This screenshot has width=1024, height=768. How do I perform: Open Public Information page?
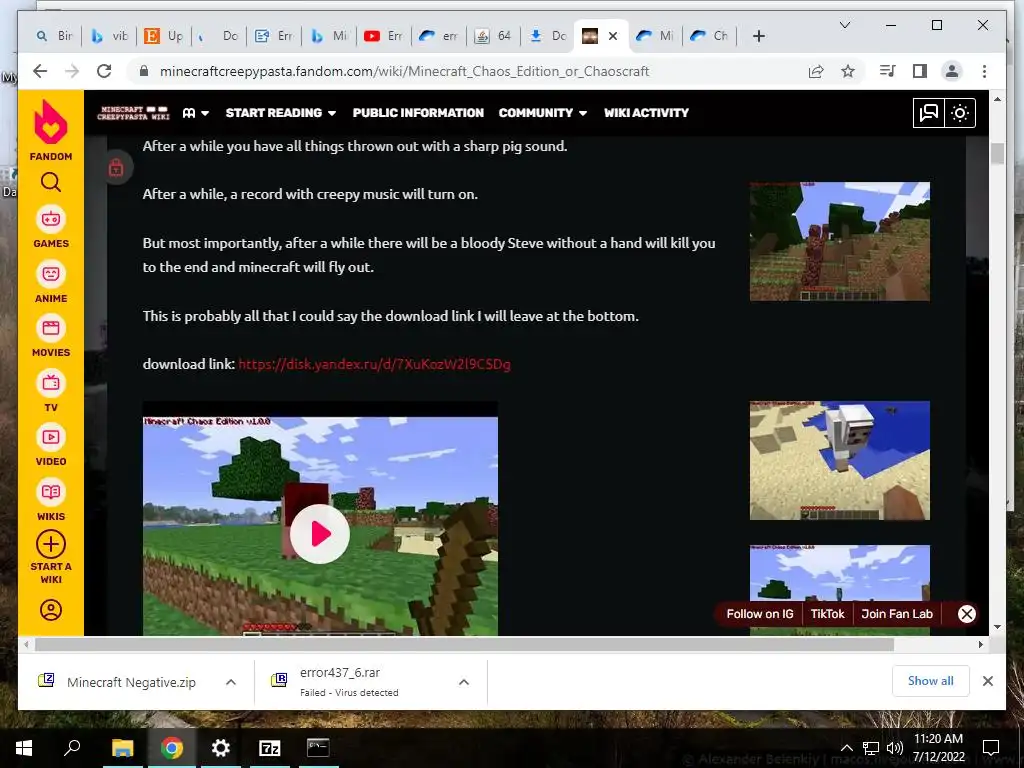tap(418, 113)
